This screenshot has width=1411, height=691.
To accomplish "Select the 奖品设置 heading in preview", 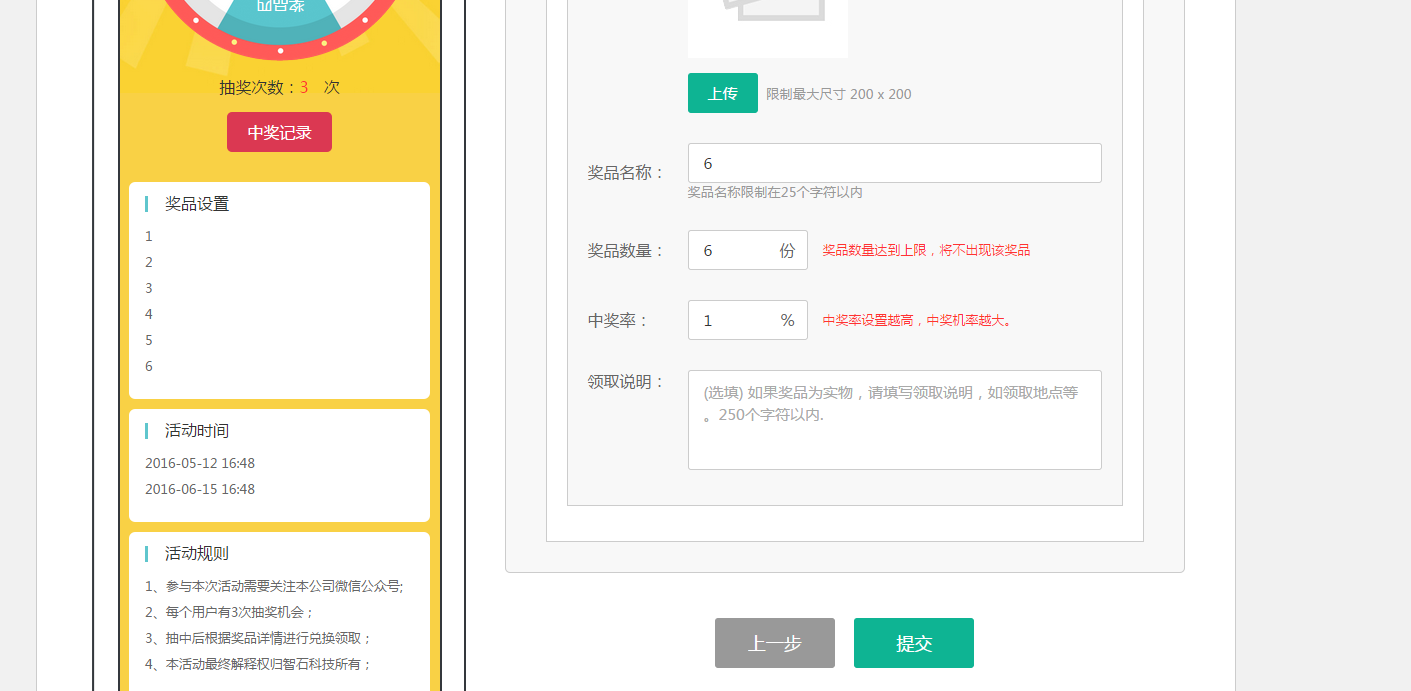I will [197, 204].
